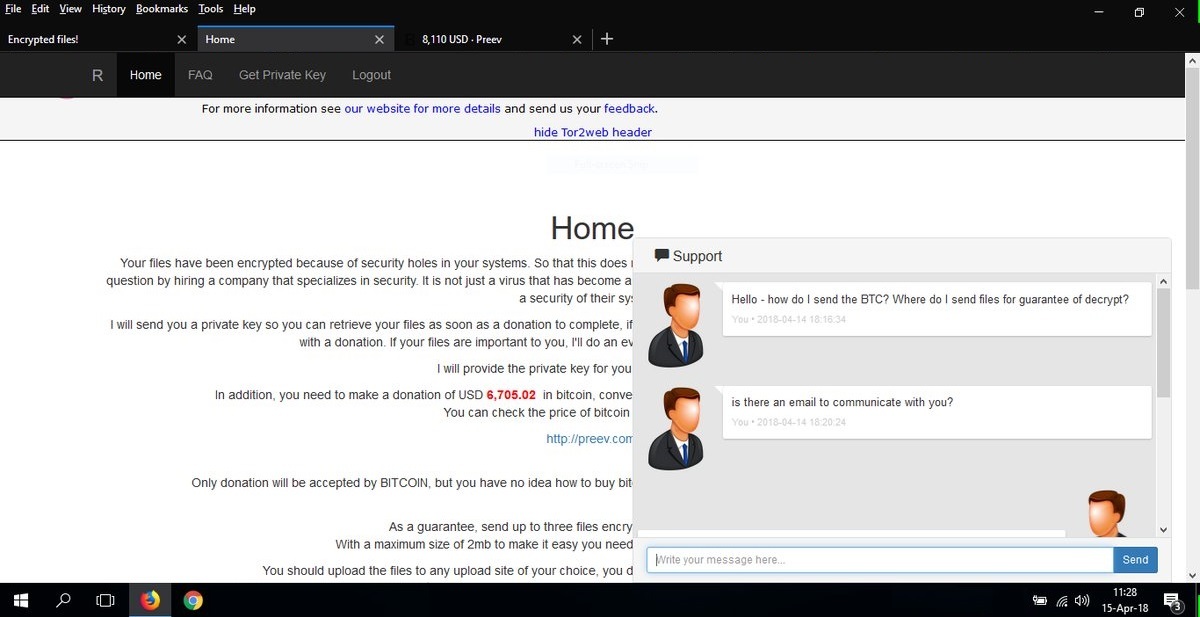Click the chat scrollbar up chevron
The height and width of the screenshot is (617, 1200).
1163,281
